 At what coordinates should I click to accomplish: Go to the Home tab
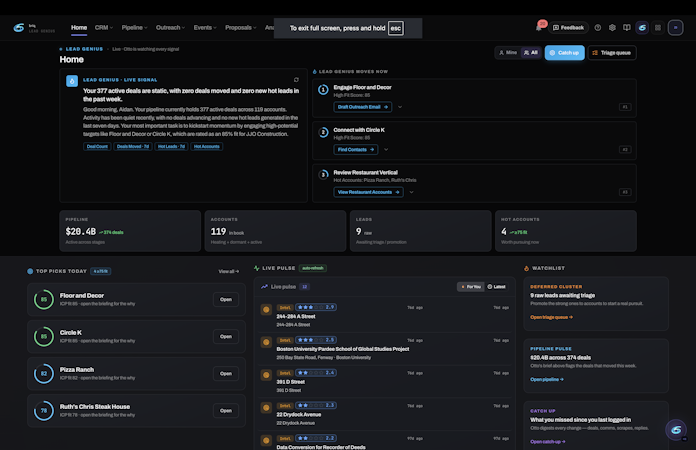(x=79, y=28)
